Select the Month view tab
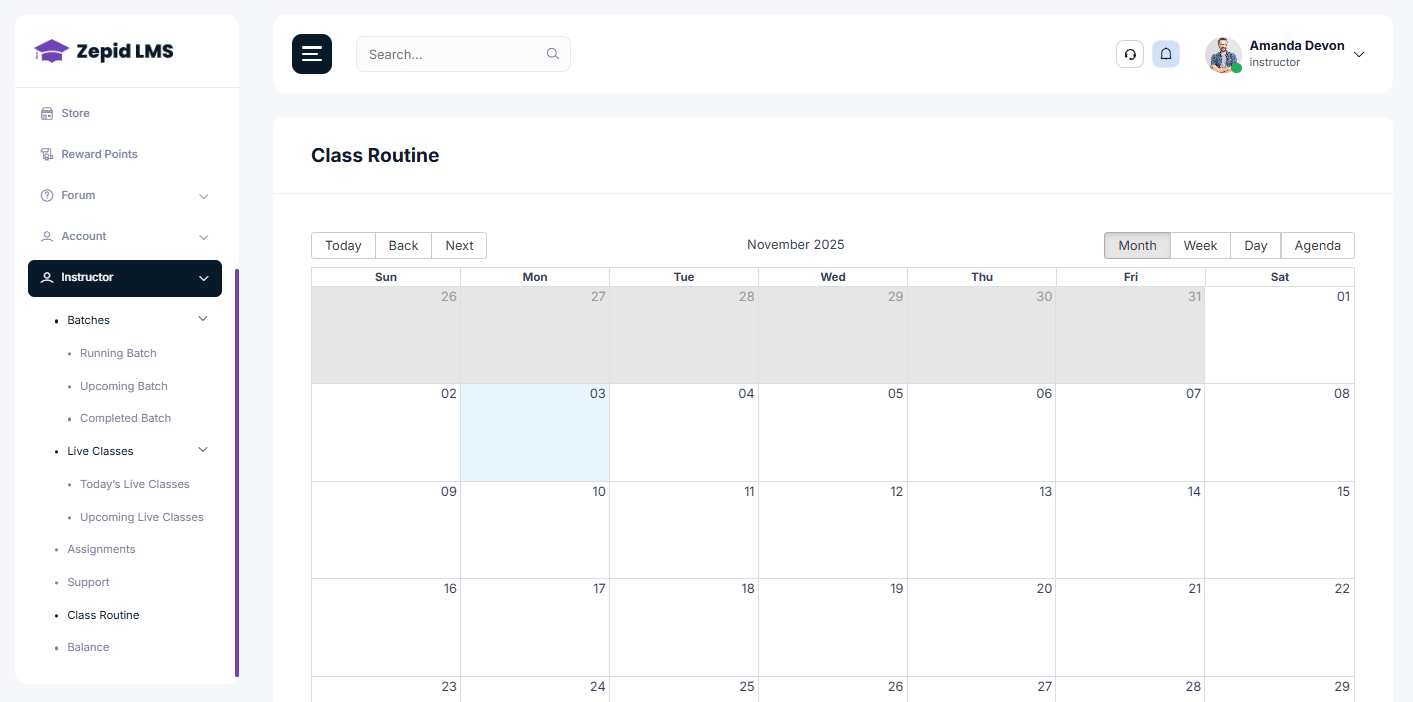Viewport: 1413px width, 702px height. click(1137, 245)
